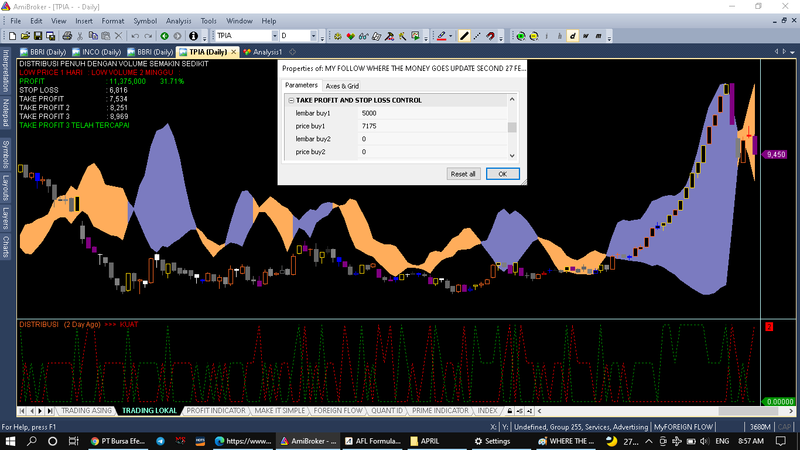Open Axes & Grid properties tab
Viewport: 800px width, 450px height.
pos(342,86)
